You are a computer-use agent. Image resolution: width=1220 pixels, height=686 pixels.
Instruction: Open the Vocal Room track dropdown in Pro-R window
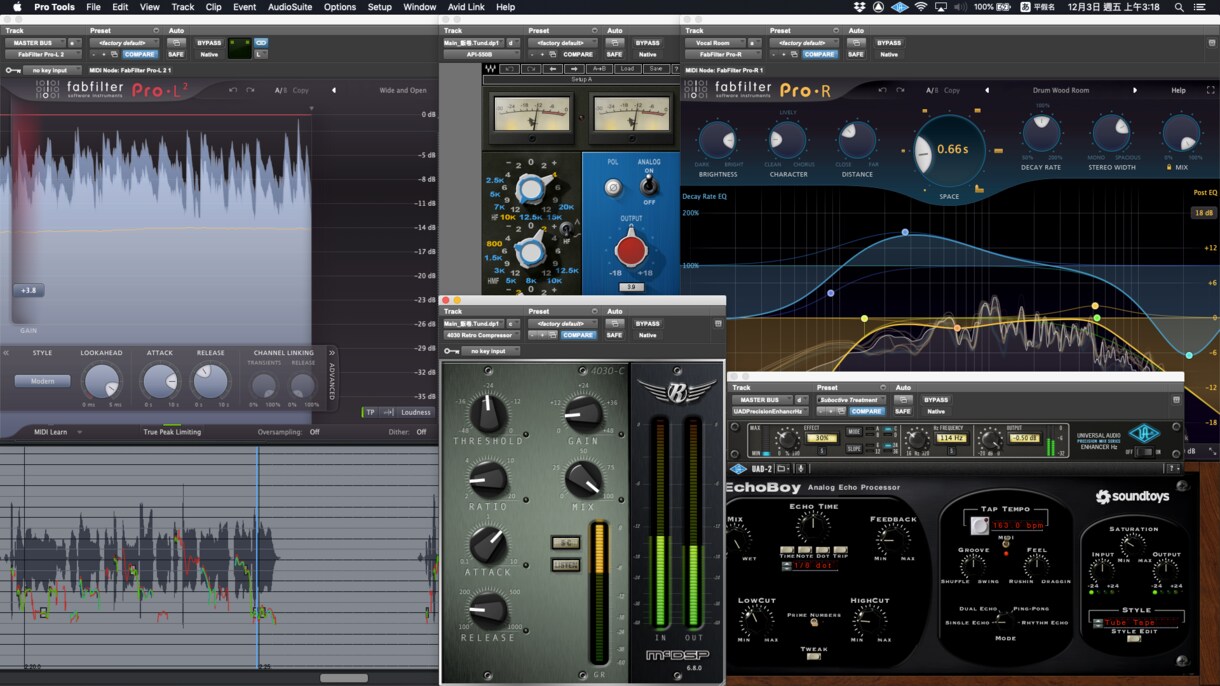point(715,43)
